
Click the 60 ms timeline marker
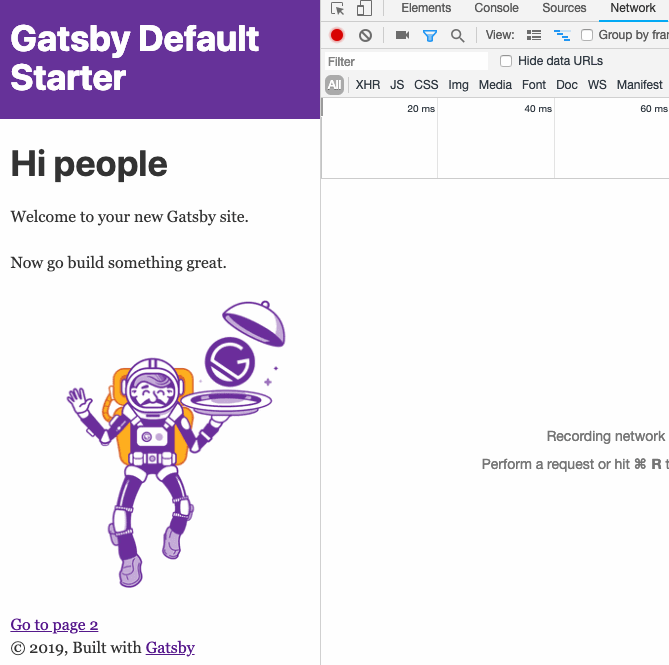(654, 109)
